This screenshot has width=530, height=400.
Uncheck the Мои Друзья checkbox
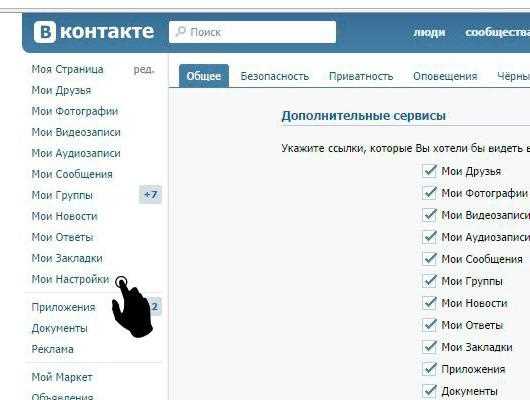pos(429,171)
